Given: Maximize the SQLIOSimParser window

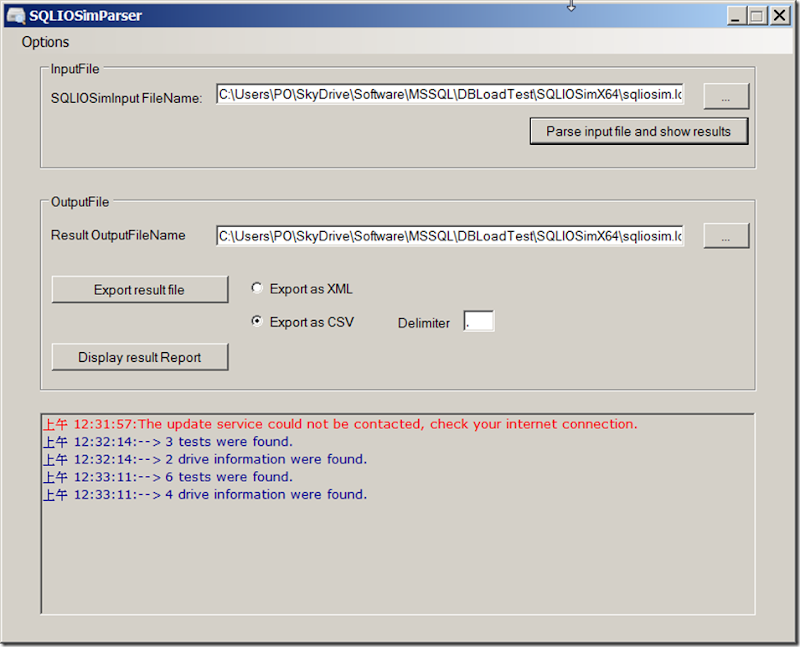Looking at the screenshot, I should pyautogui.click(x=757, y=16).
